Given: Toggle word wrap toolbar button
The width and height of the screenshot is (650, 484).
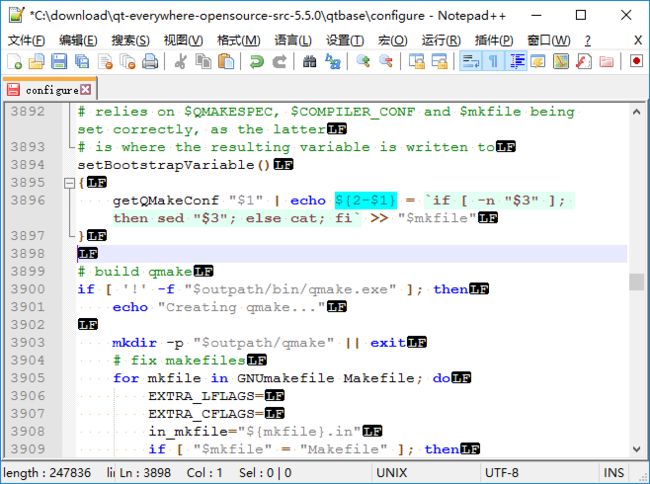Looking at the screenshot, I should click(471, 61).
